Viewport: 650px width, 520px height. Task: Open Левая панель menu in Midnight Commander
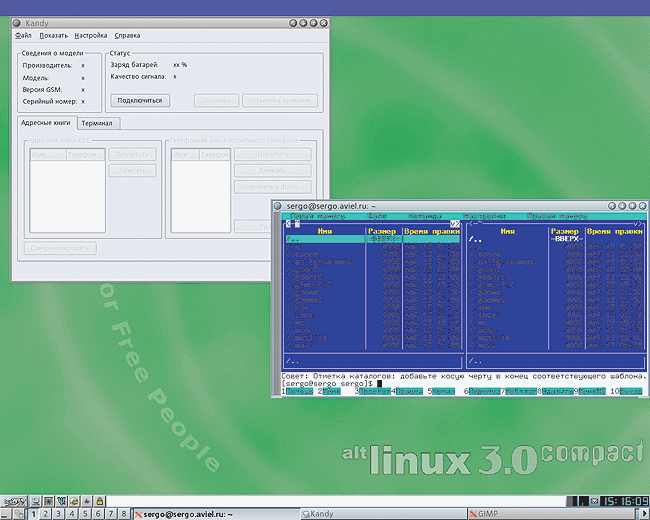(x=318, y=216)
